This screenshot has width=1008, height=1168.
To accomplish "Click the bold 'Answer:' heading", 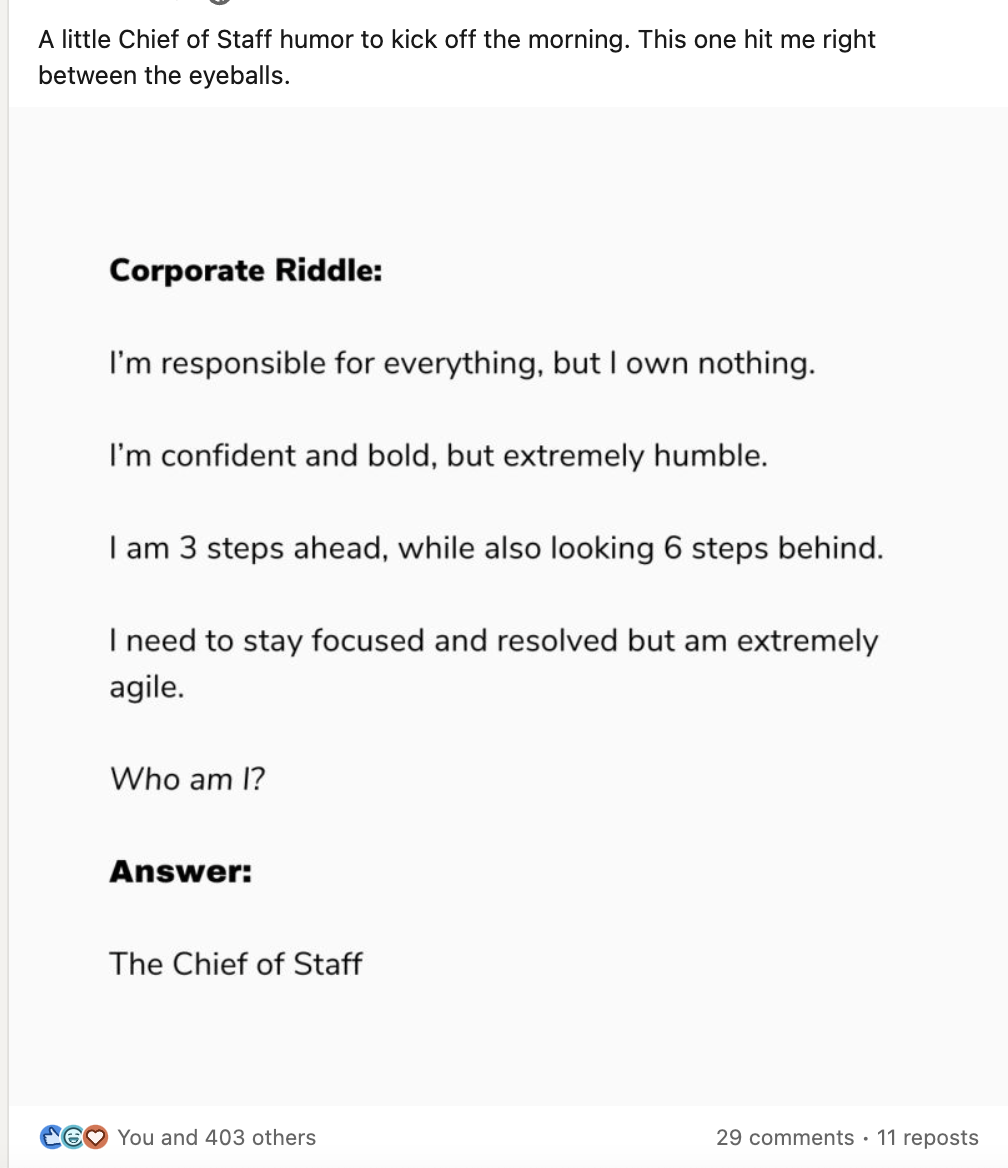I will click(x=180, y=872).
